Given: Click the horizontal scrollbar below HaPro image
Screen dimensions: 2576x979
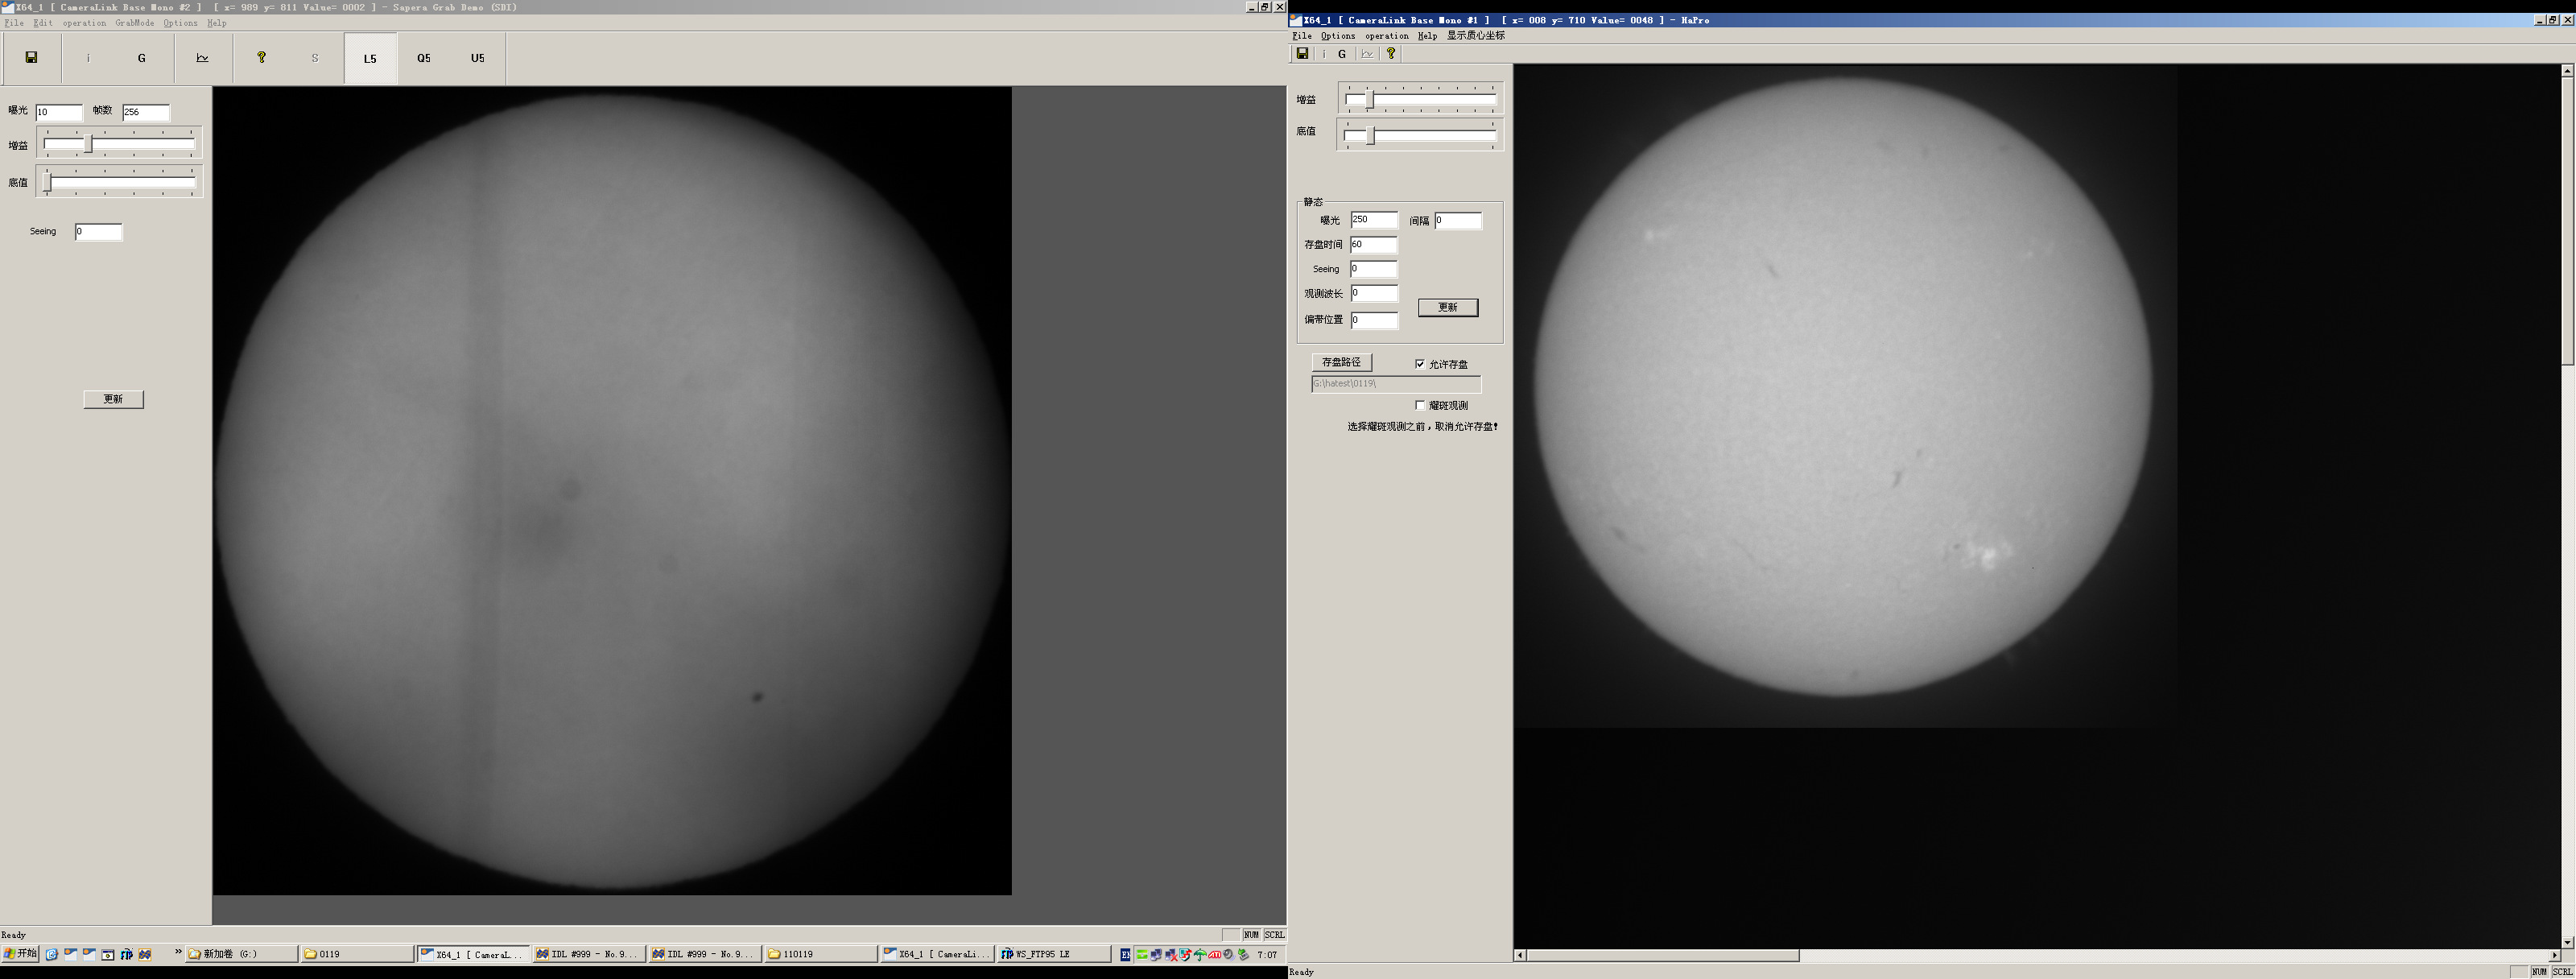Looking at the screenshot, I should point(1662,955).
